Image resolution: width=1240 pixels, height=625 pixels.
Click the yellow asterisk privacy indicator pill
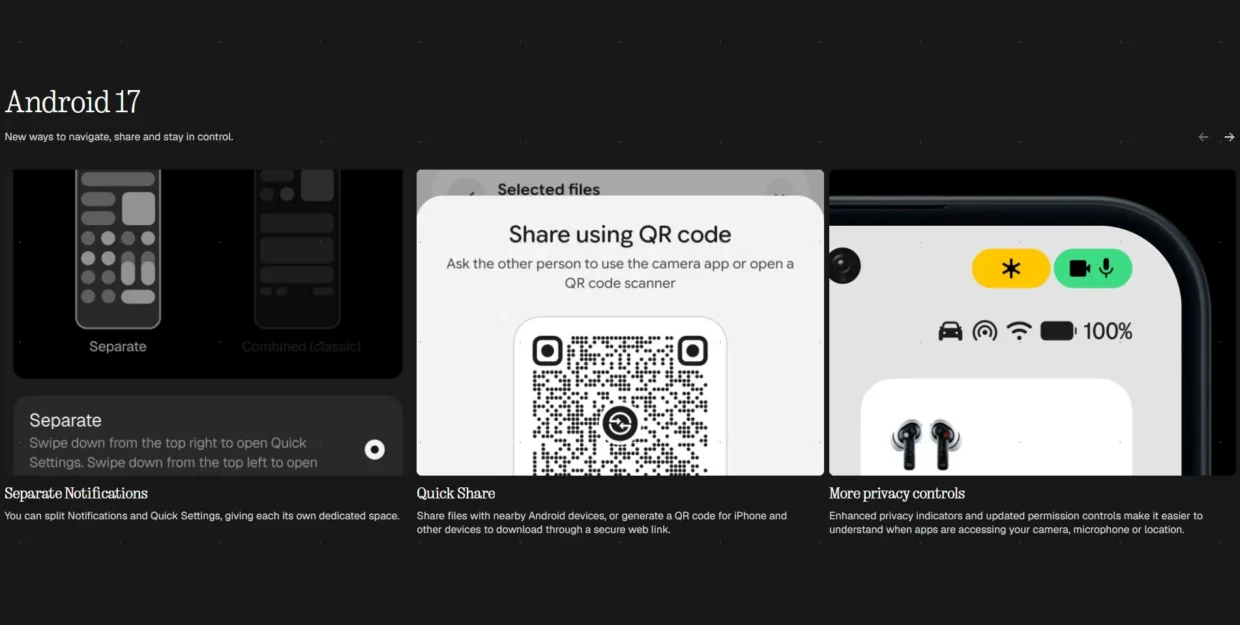tap(1011, 268)
